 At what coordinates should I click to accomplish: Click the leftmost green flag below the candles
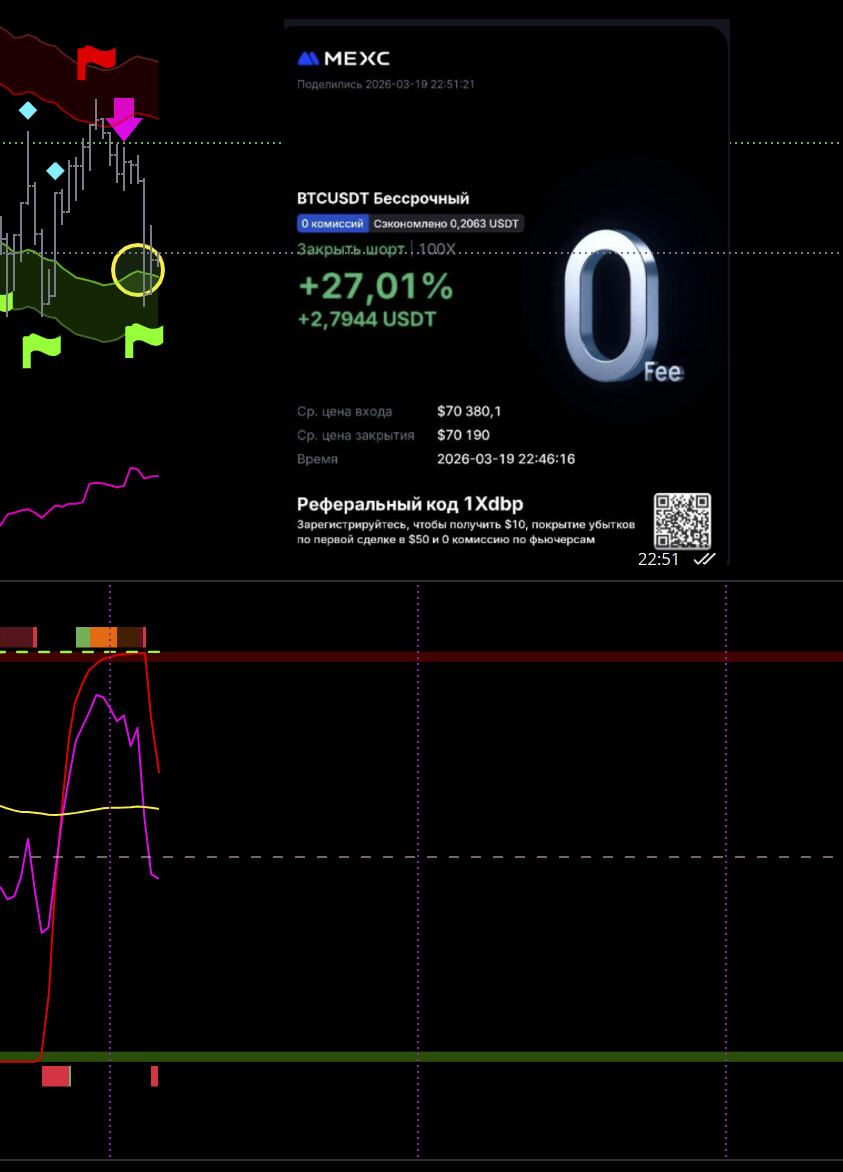[x=41, y=348]
